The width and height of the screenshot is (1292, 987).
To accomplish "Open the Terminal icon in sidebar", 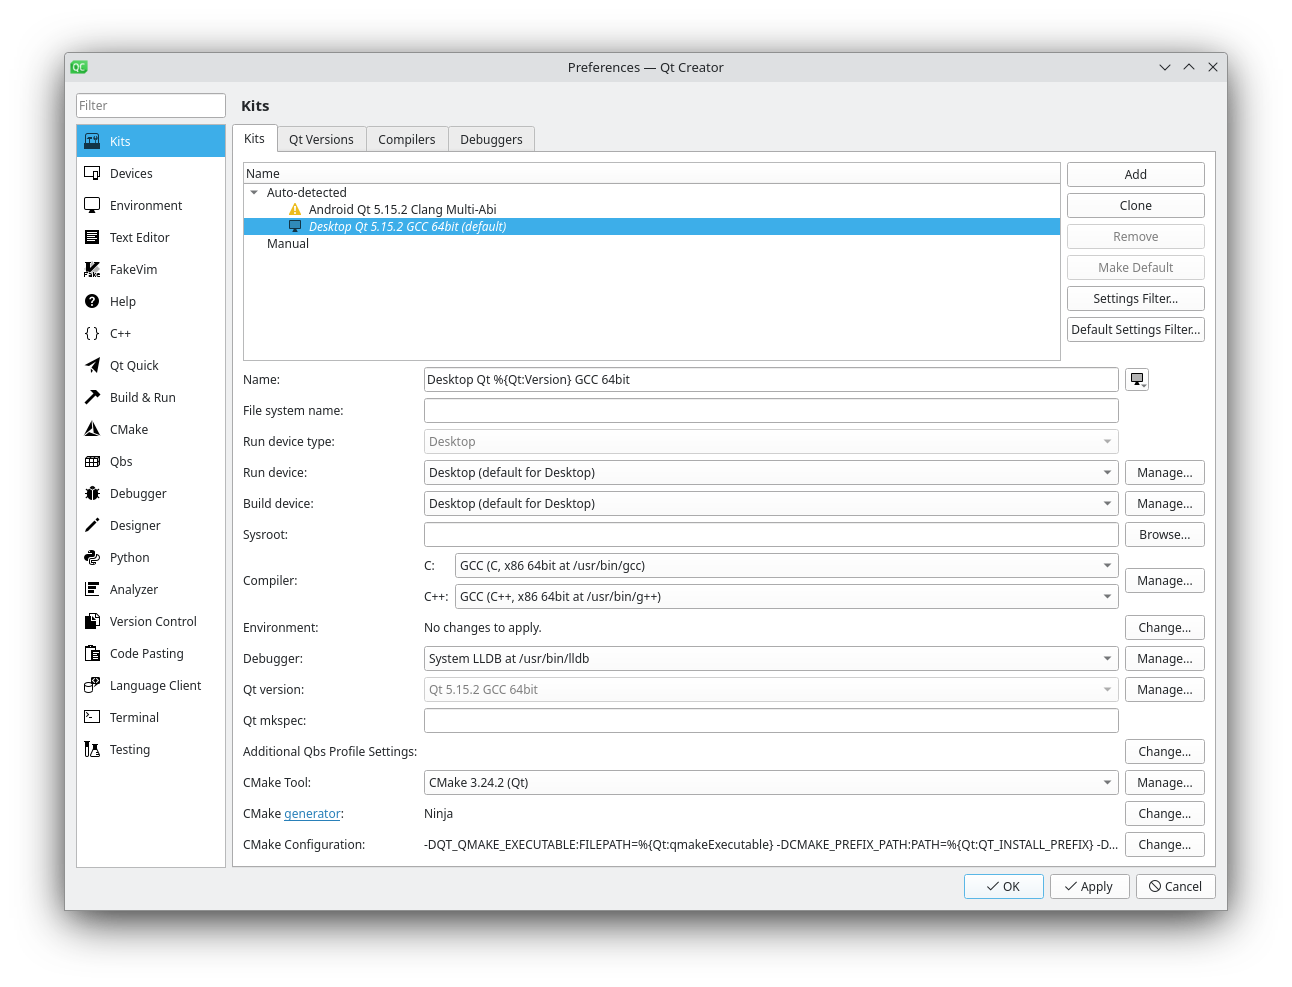I will [x=92, y=717].
